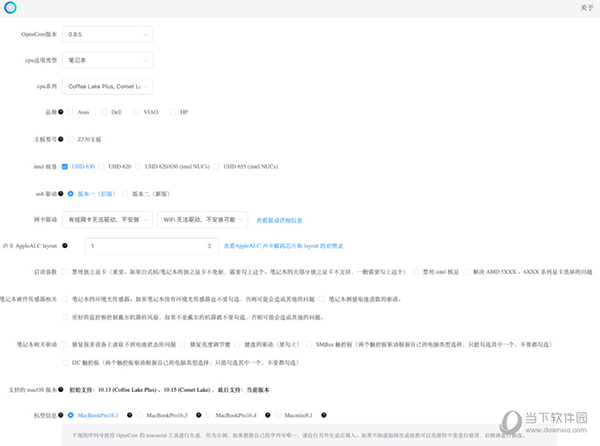Click the AppleALC layout number field
Image resolution: width=600 pixels, height=446 pixels.
[152, 246]
